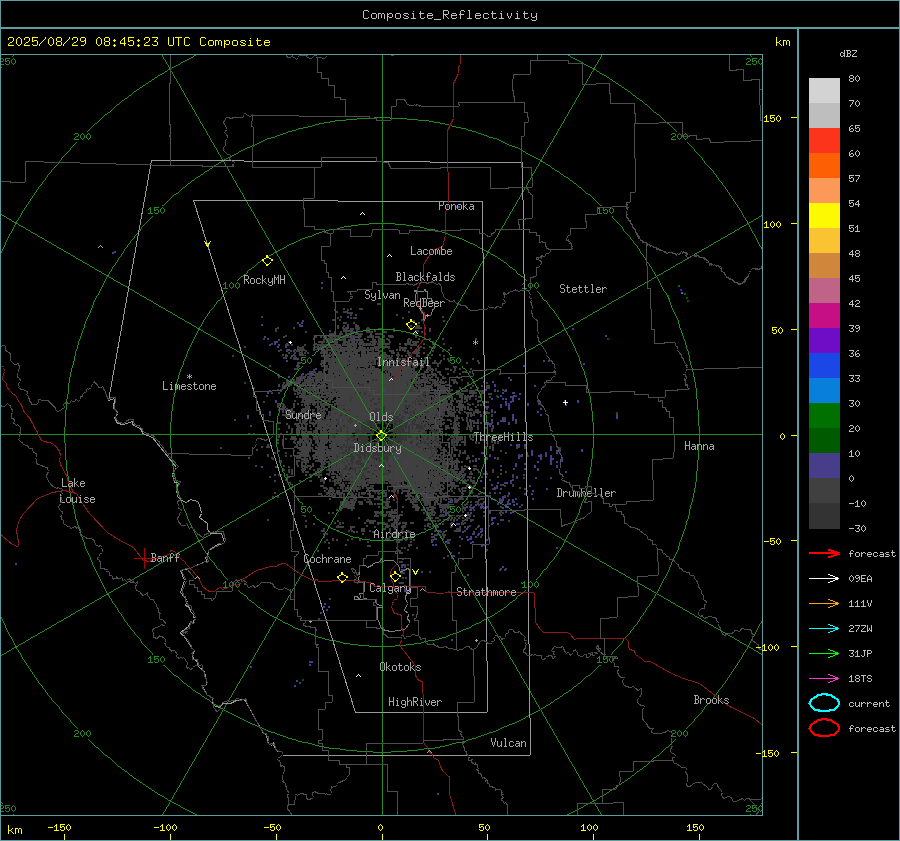
Task: Select the bright green 30-20 dBZ swatch
Action: [x=824, y=416]
